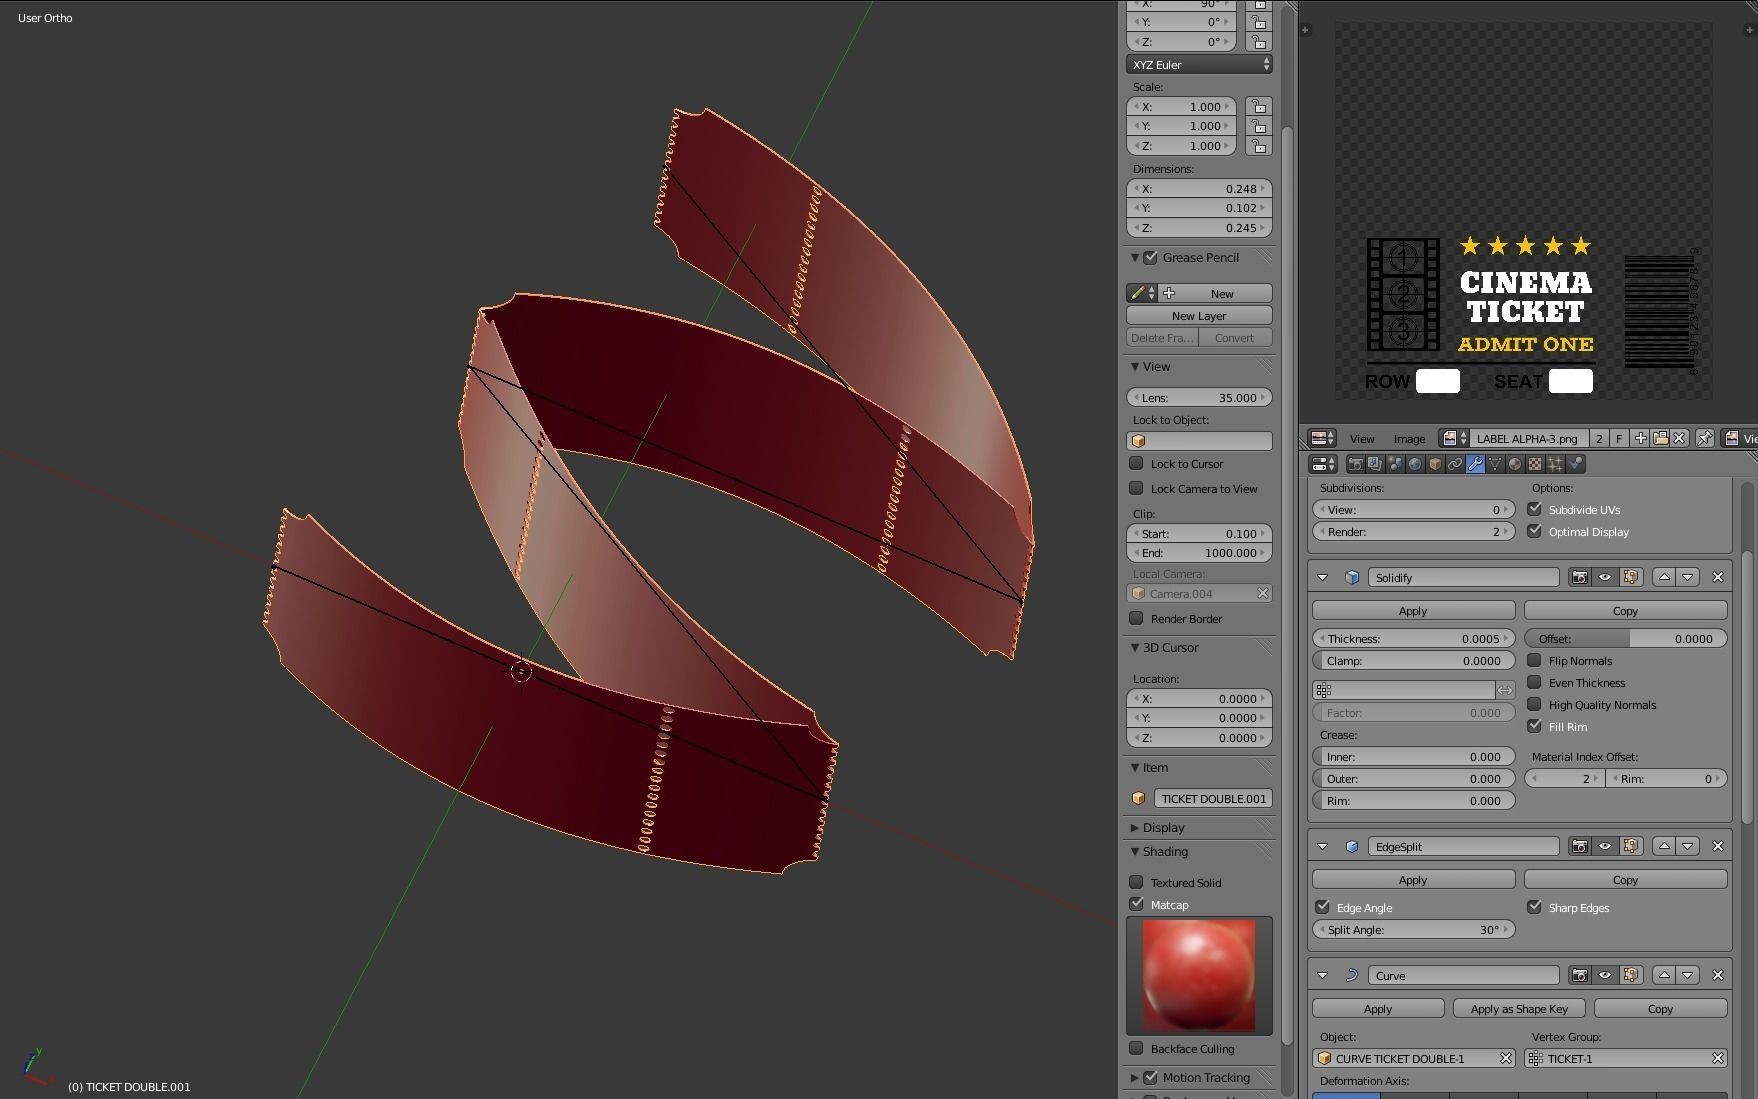Hide Solidify modifier in viewport
The width and height of the screenshot is (1758, 1099).
point(1605,577)
